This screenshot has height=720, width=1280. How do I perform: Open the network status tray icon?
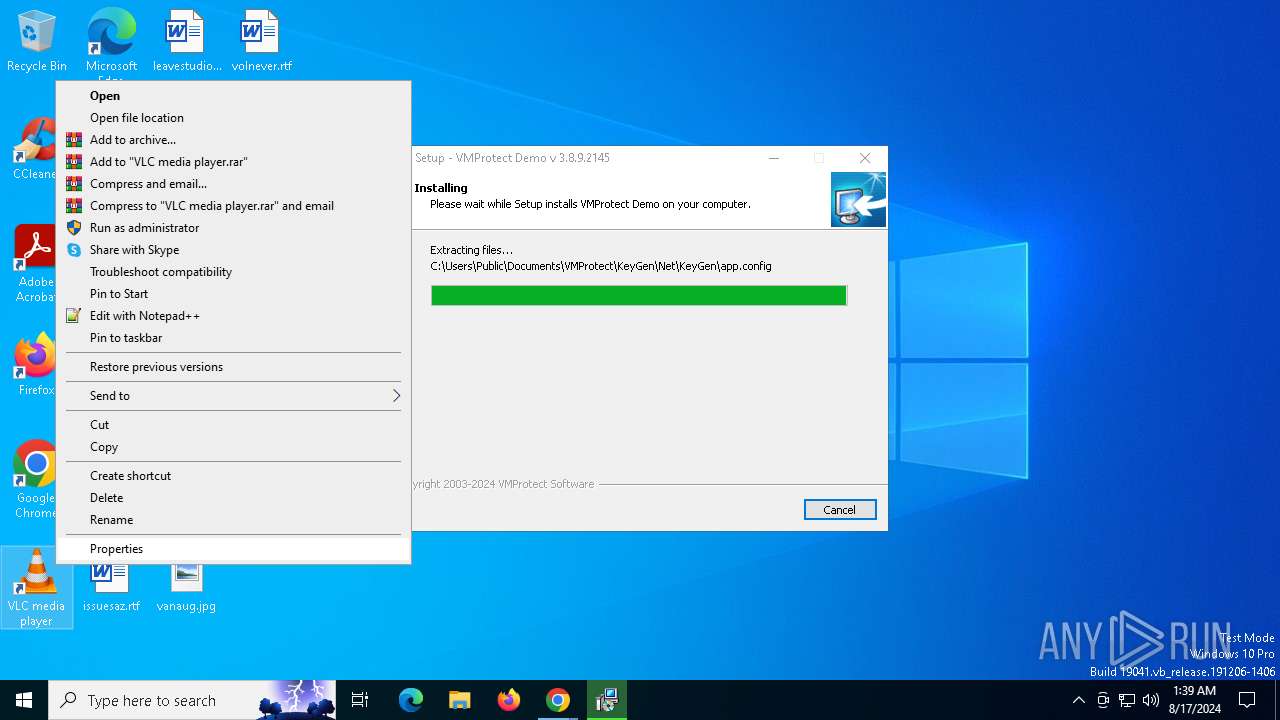1127,700
